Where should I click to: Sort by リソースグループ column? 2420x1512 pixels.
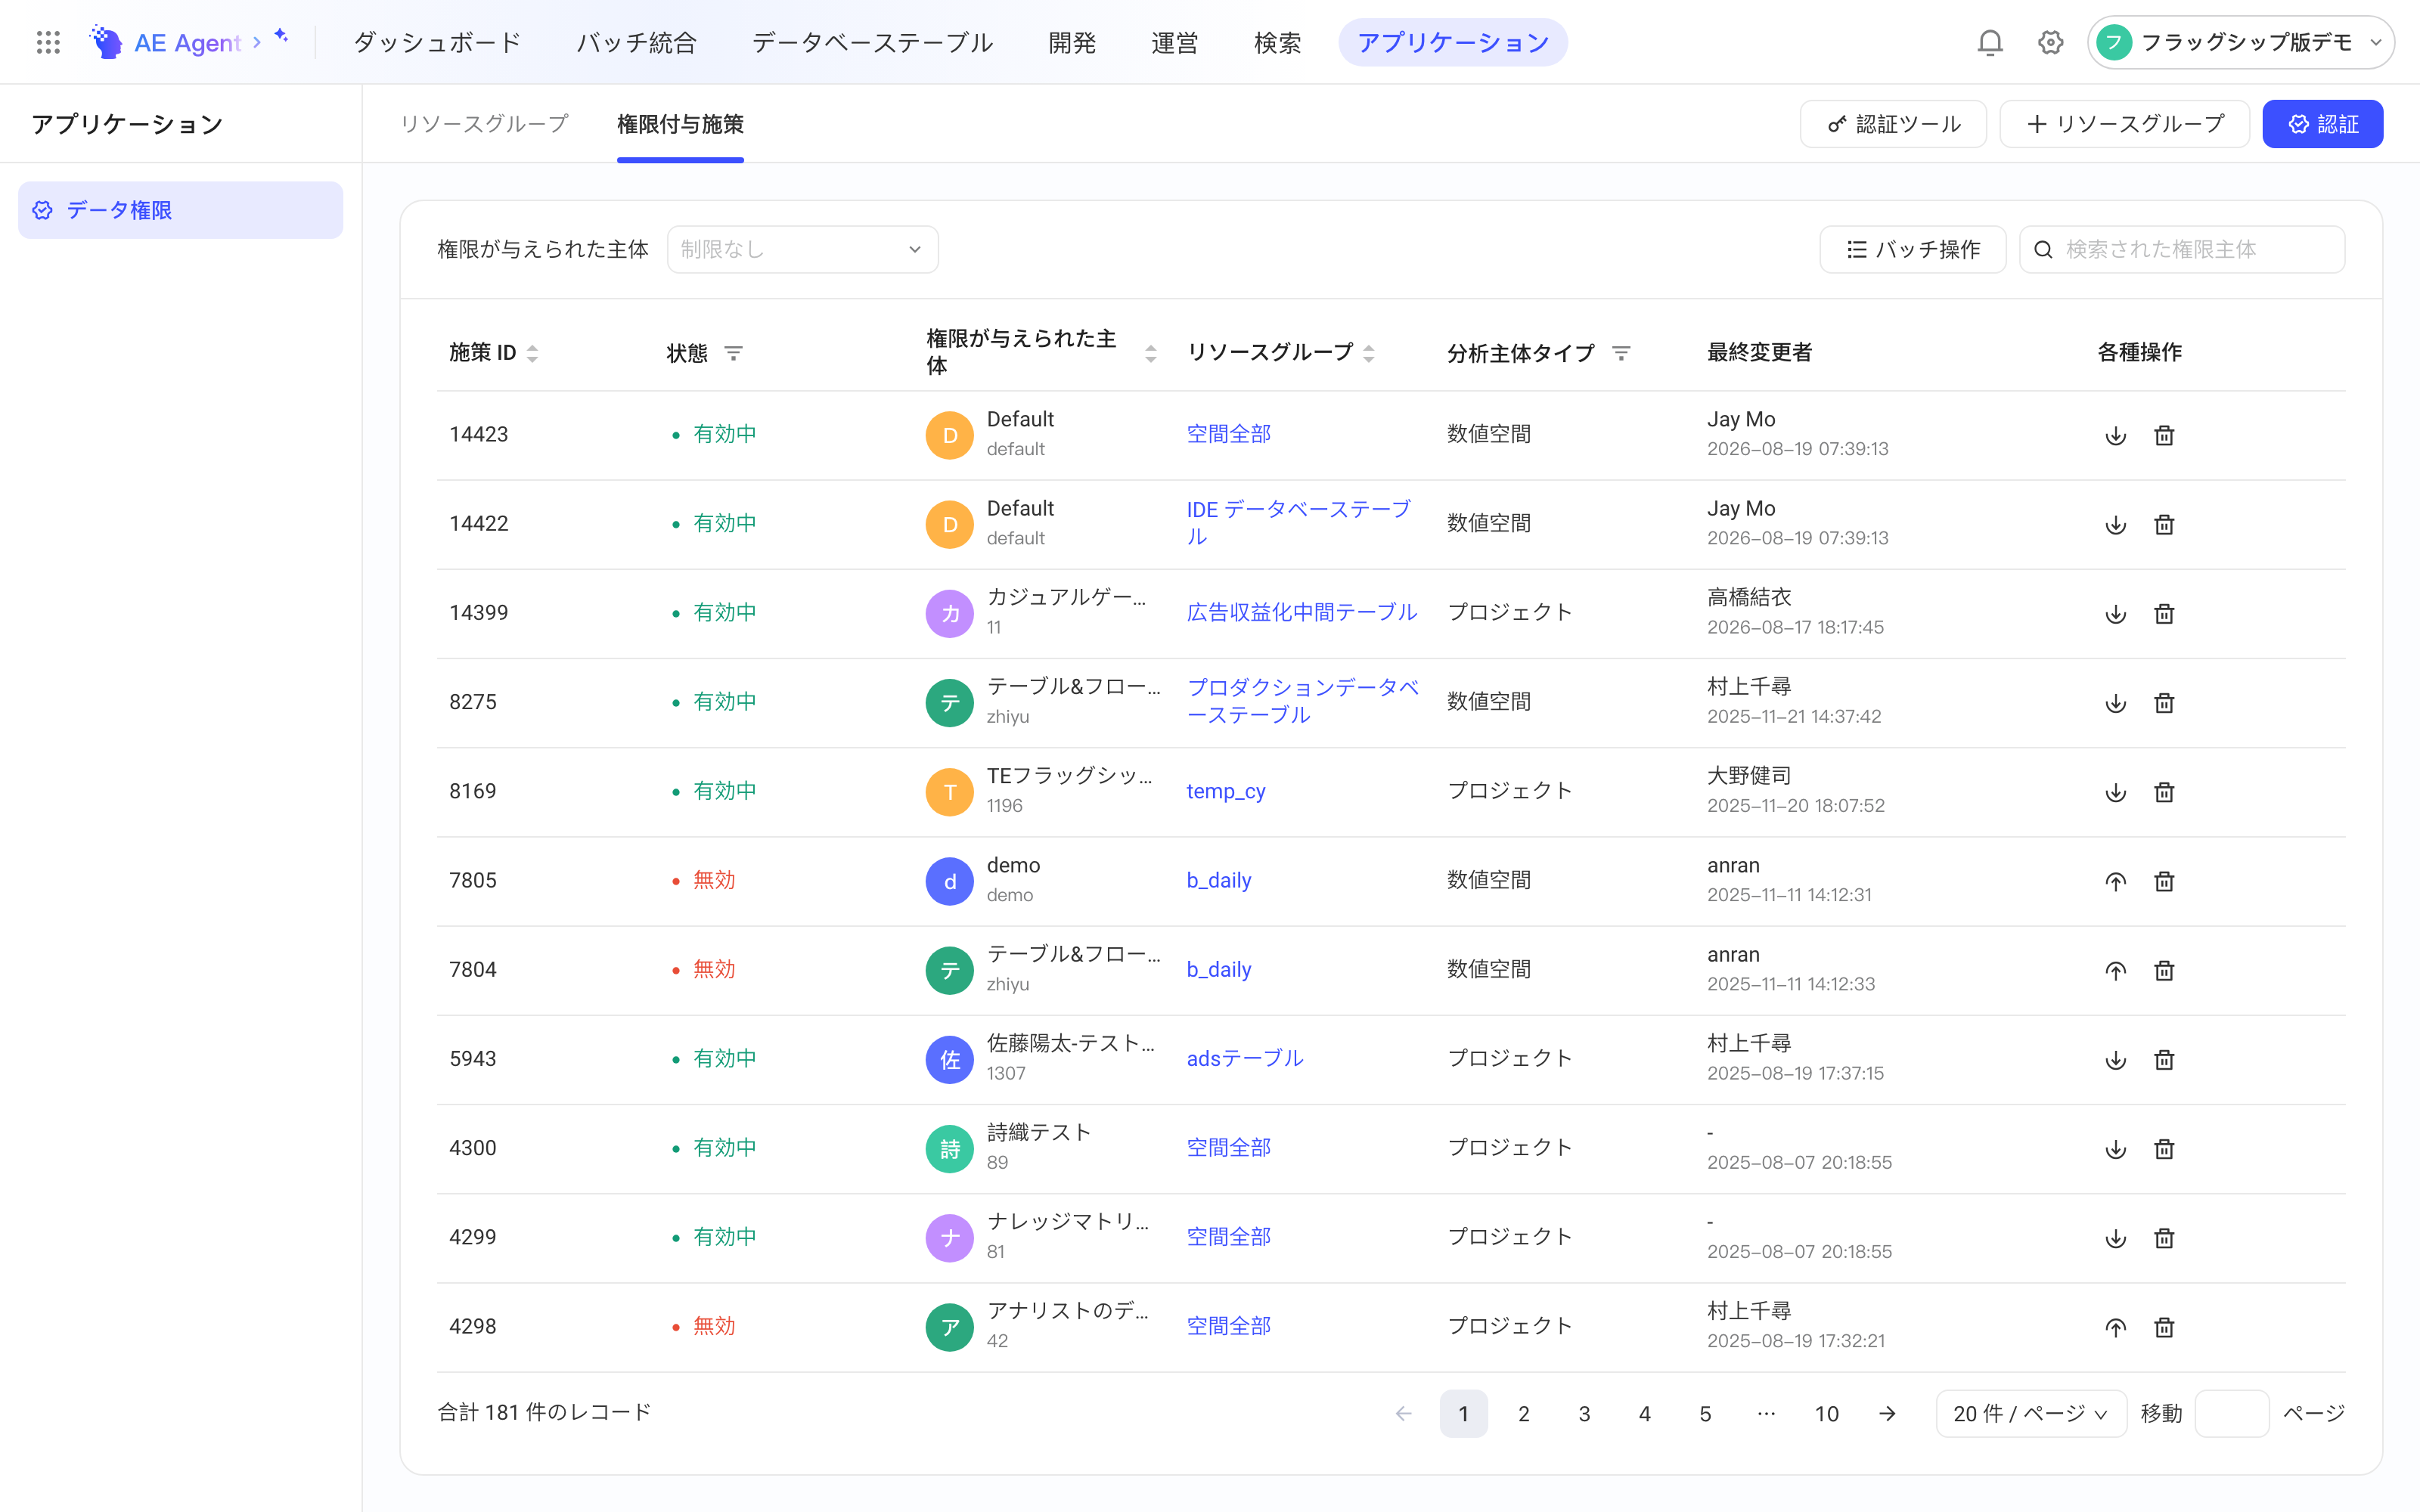[x=1369, y=353]
